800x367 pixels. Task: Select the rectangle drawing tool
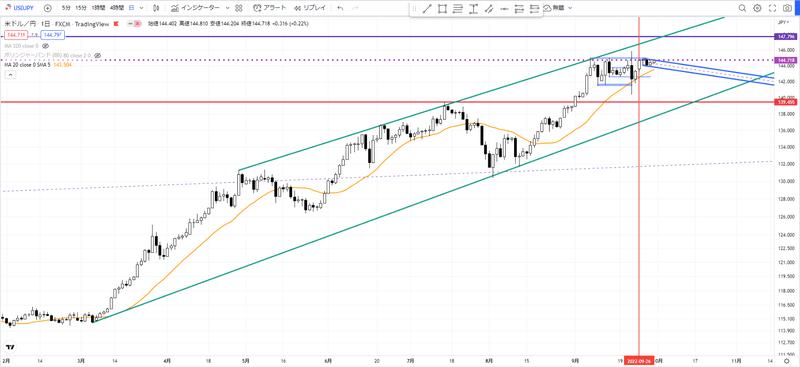point(442,8)
